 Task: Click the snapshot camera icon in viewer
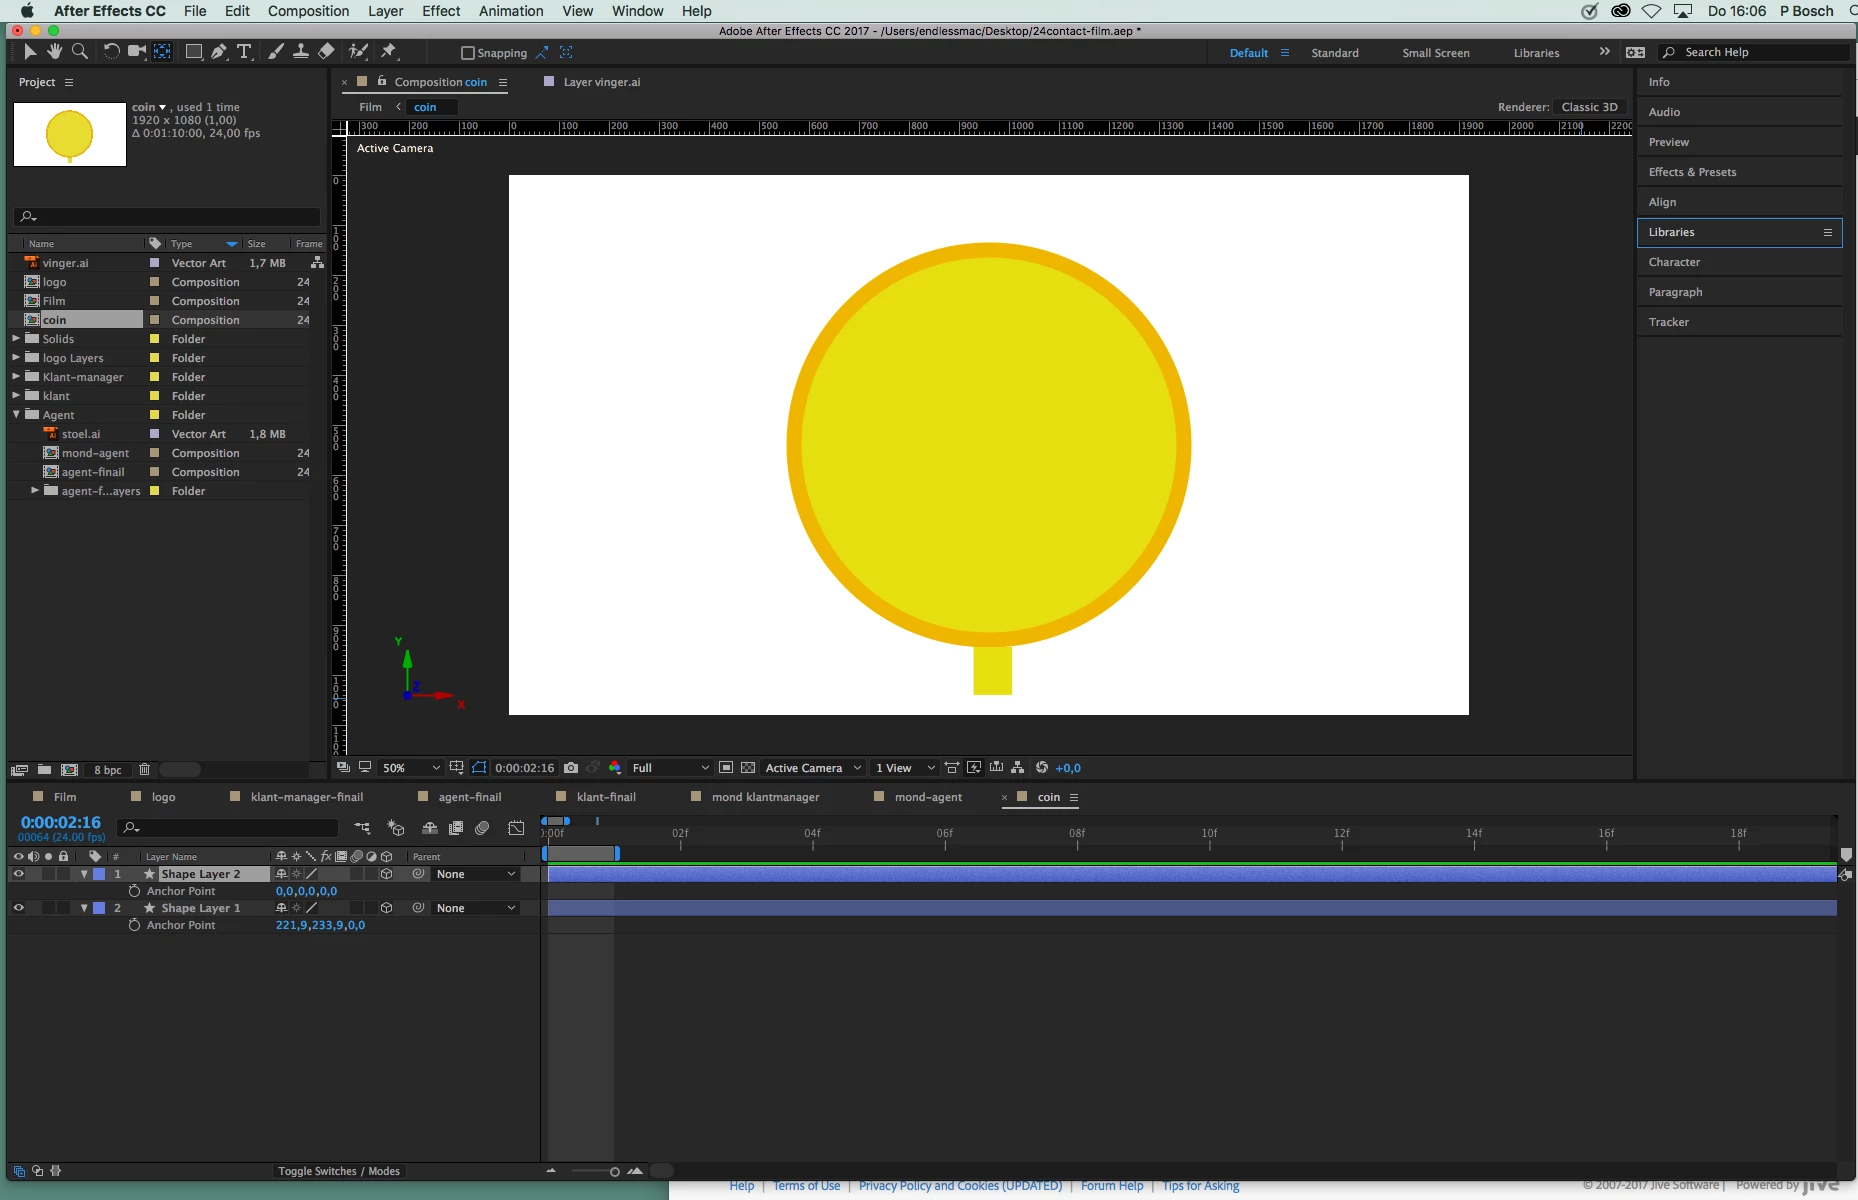click(571, 768)
